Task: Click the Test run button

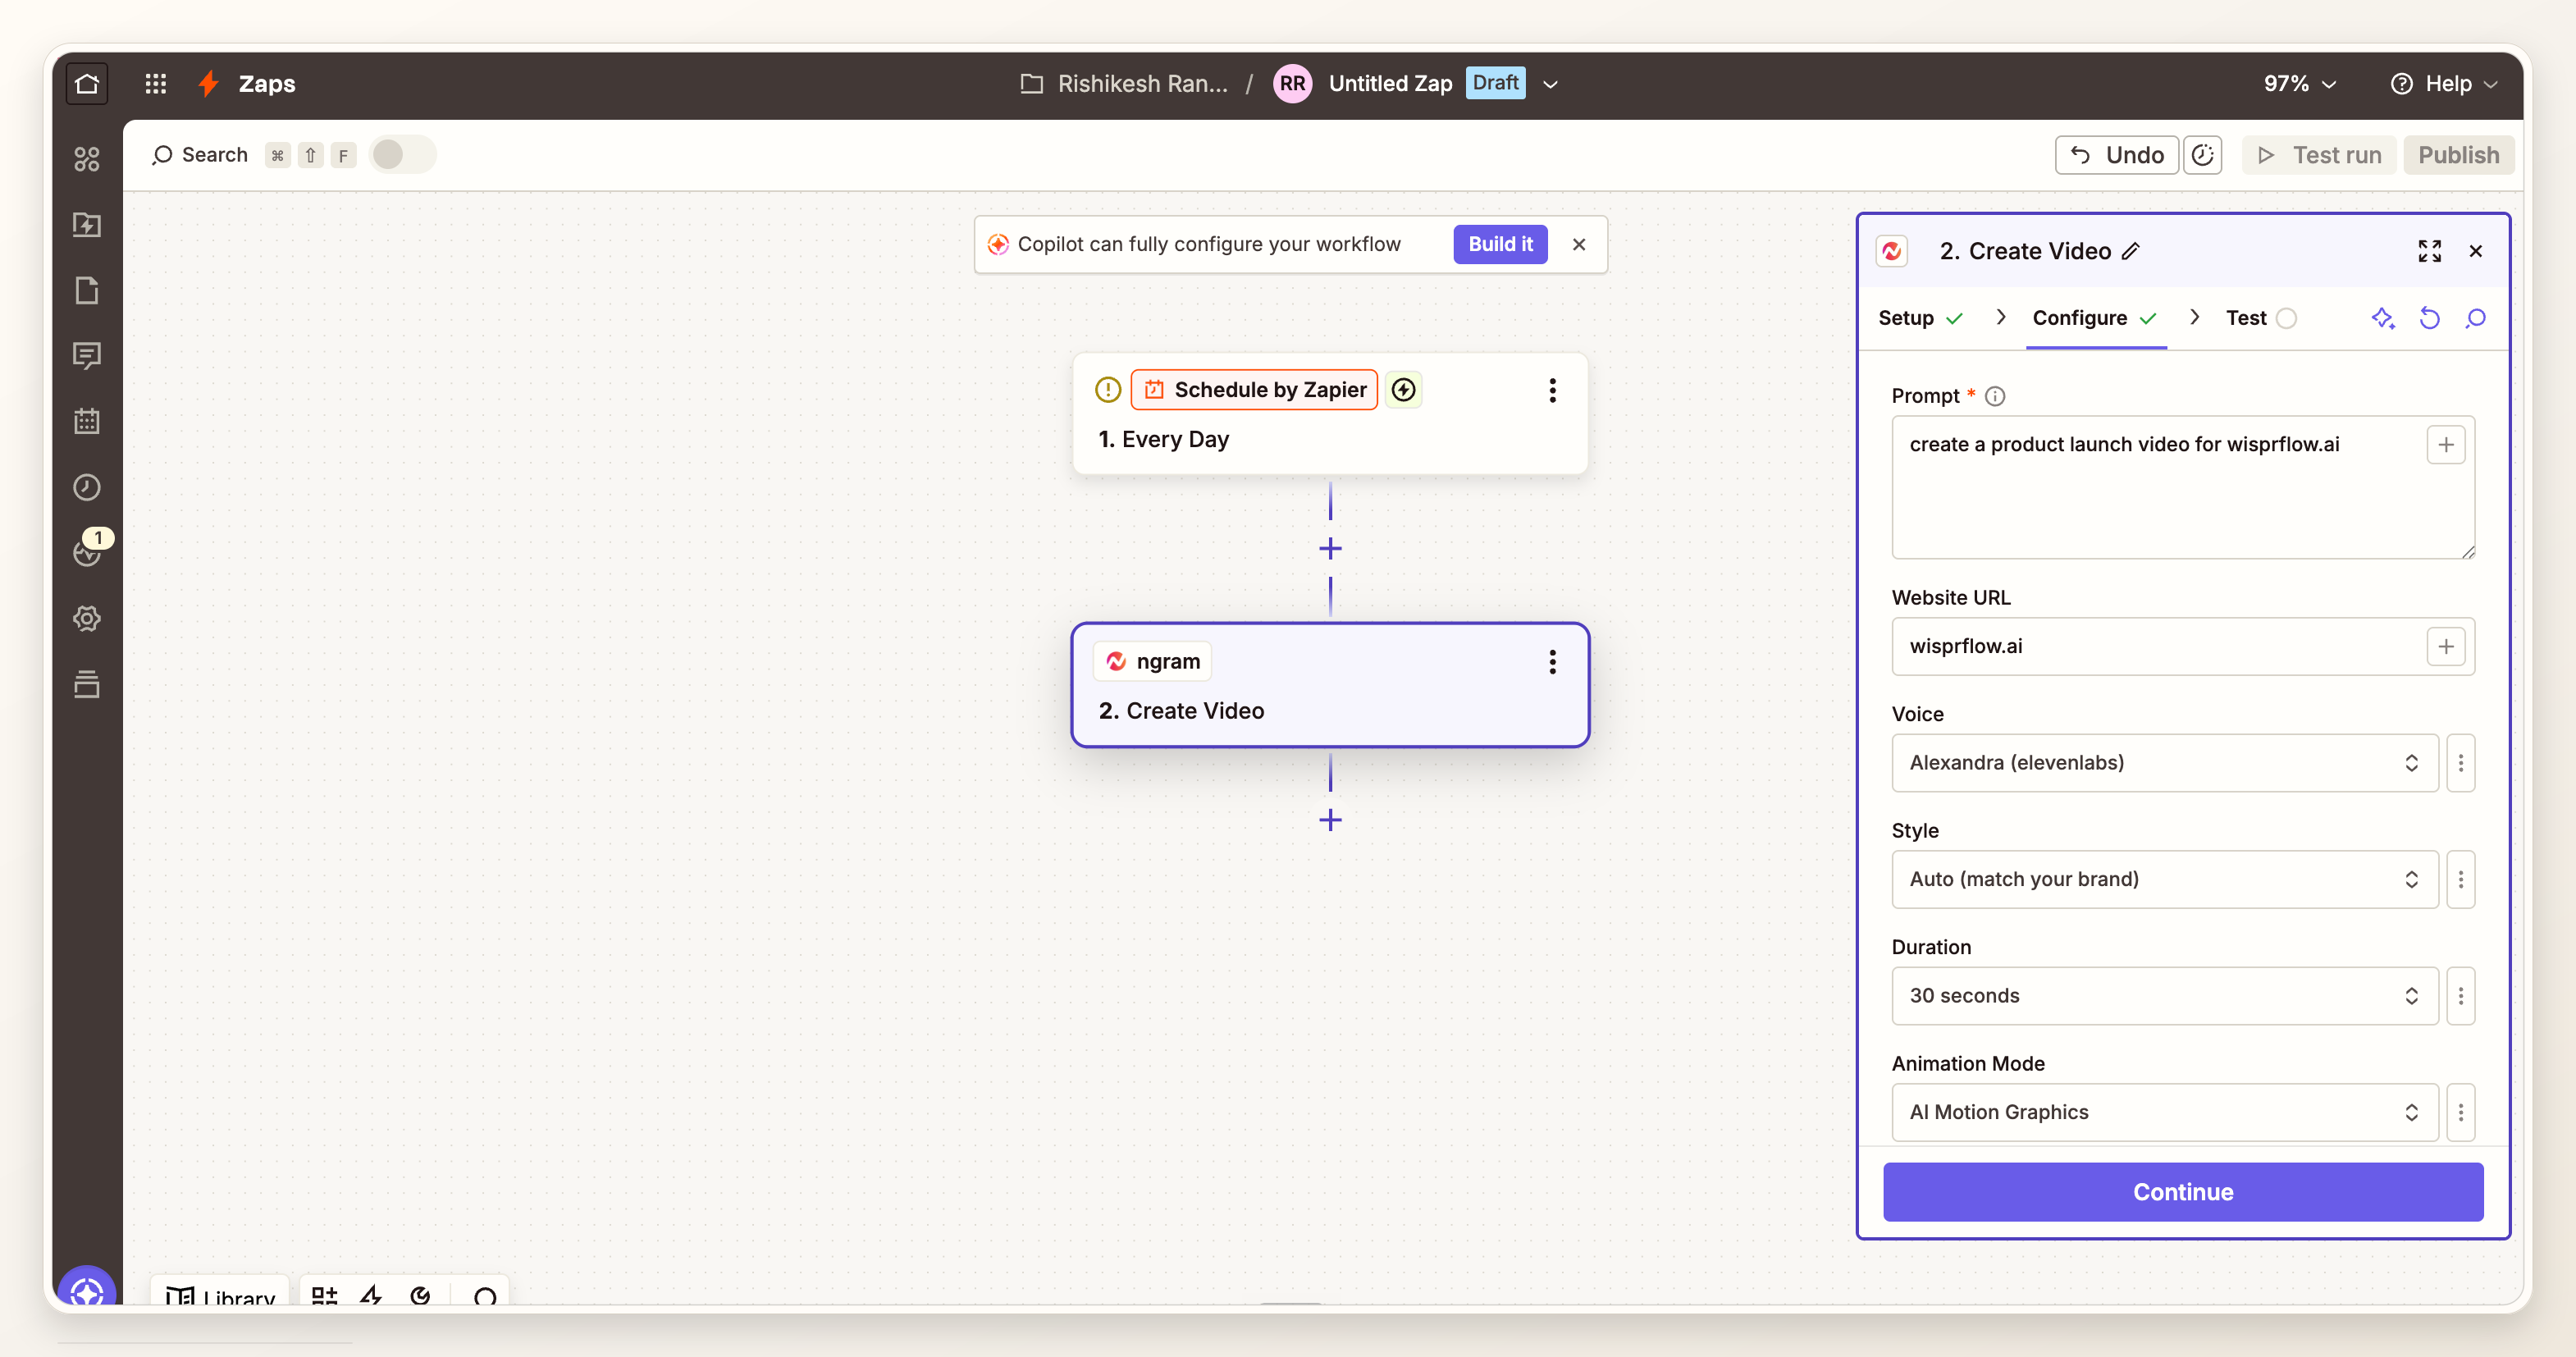Action: coord(2319,155)
